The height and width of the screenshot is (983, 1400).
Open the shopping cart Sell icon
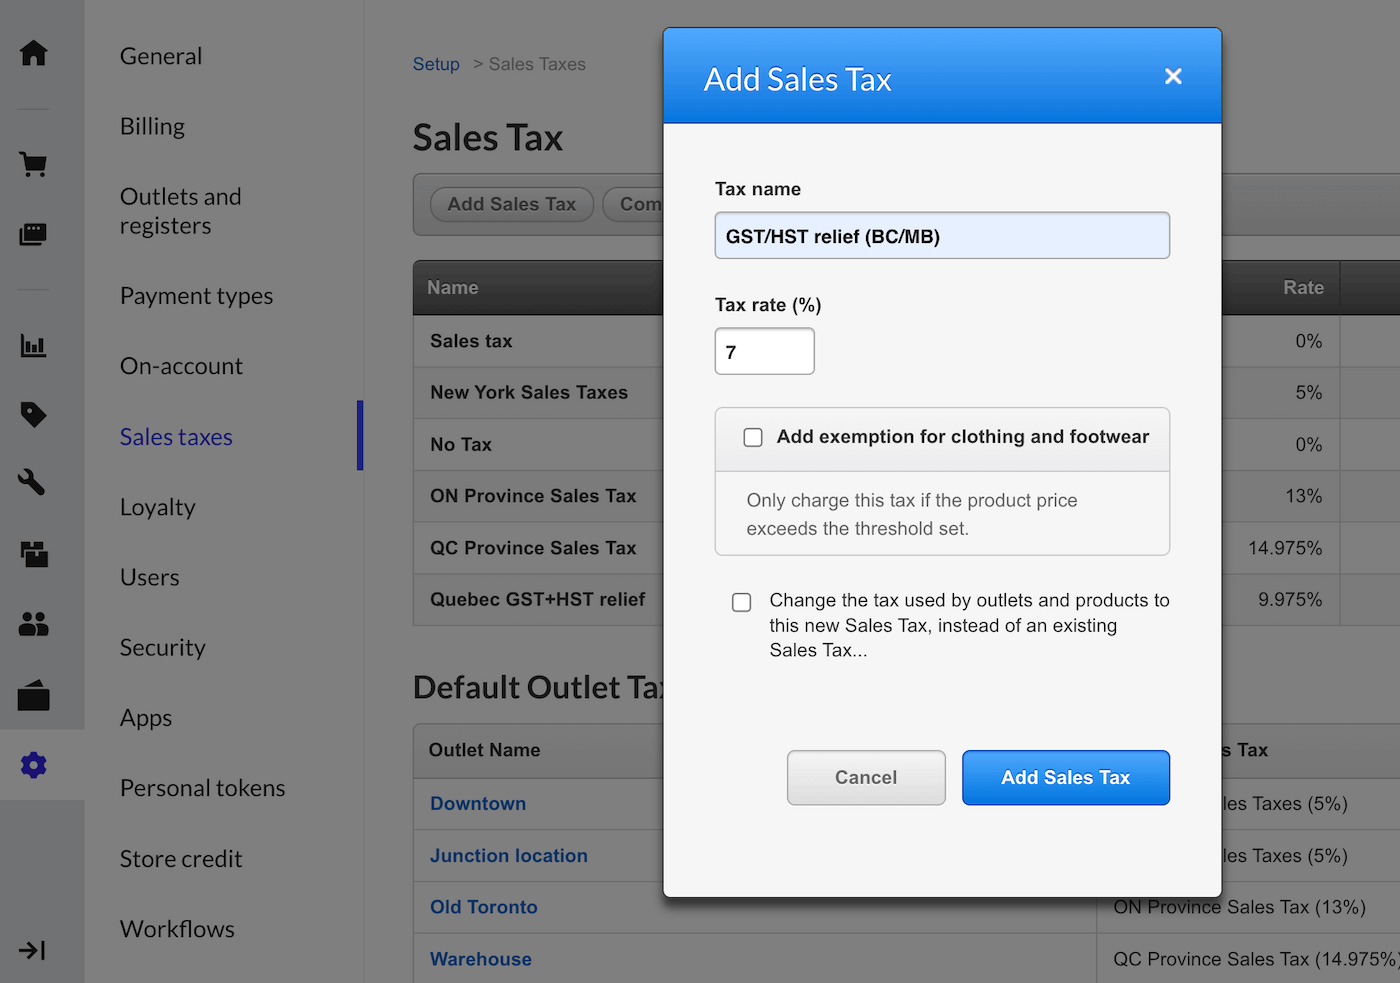(33, 164)
